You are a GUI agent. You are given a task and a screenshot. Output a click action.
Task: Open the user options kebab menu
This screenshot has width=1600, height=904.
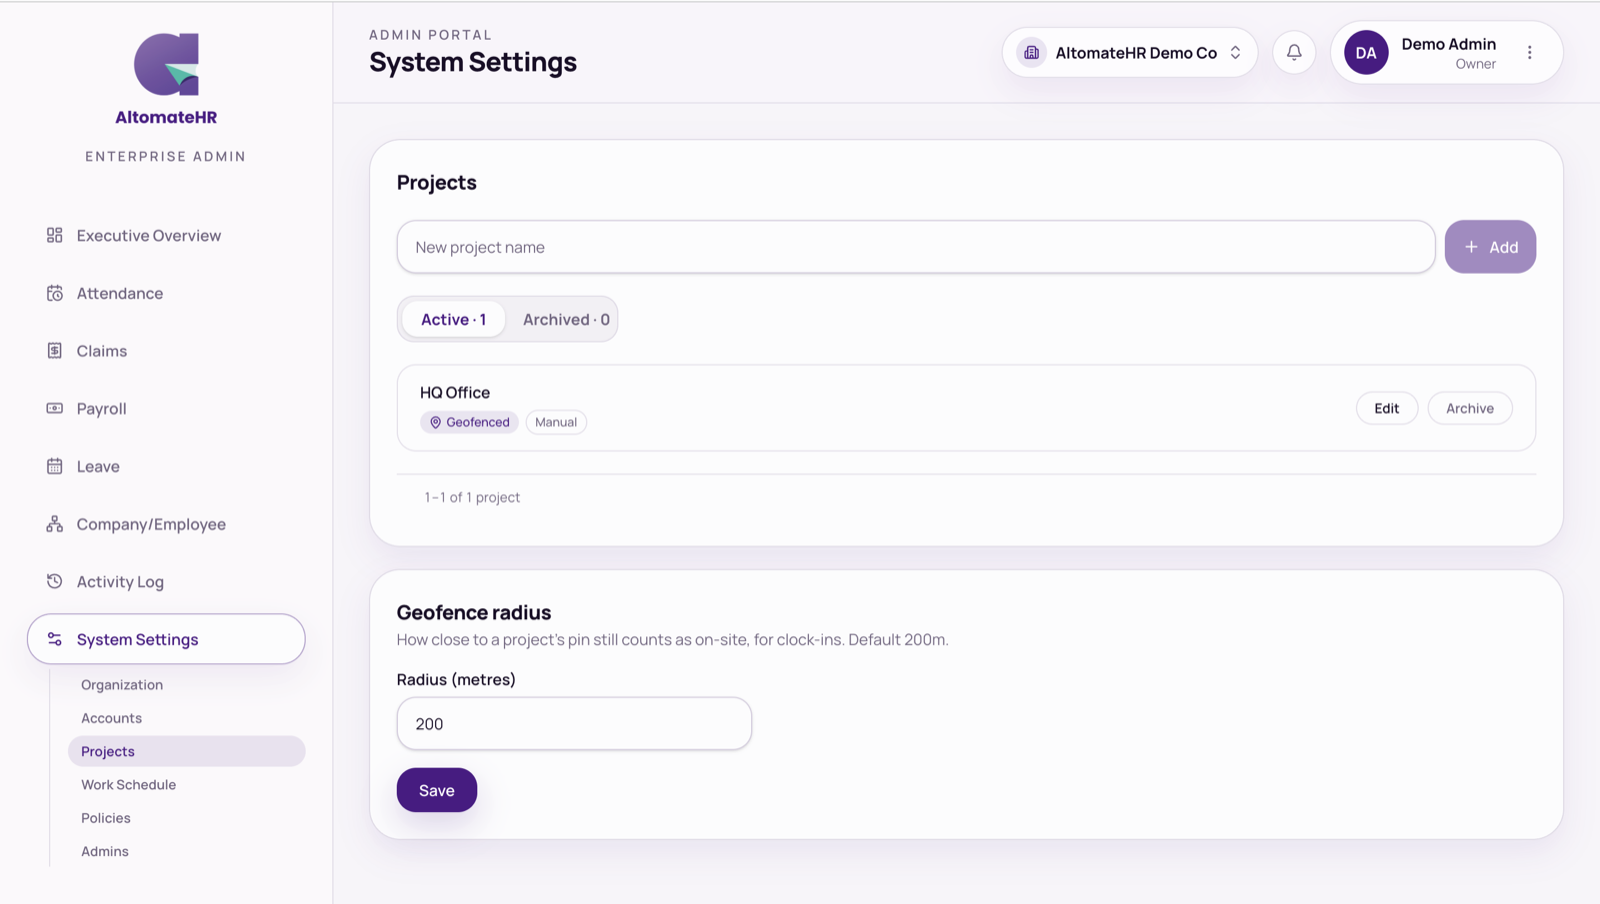point(1529,52)
